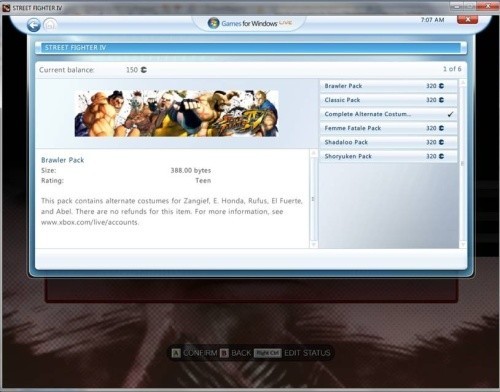
Task: Click the blue back arrow button
Action: (x=34, y=25)
